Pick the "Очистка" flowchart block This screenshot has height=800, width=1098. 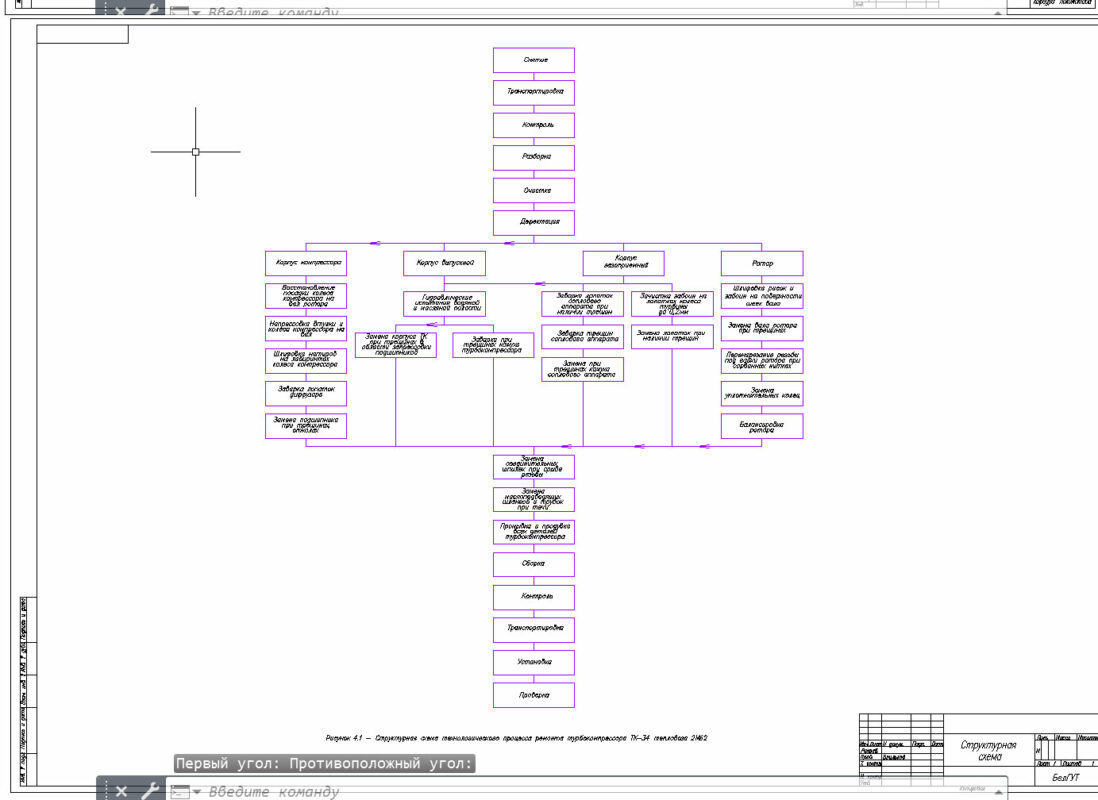[534, 189]
